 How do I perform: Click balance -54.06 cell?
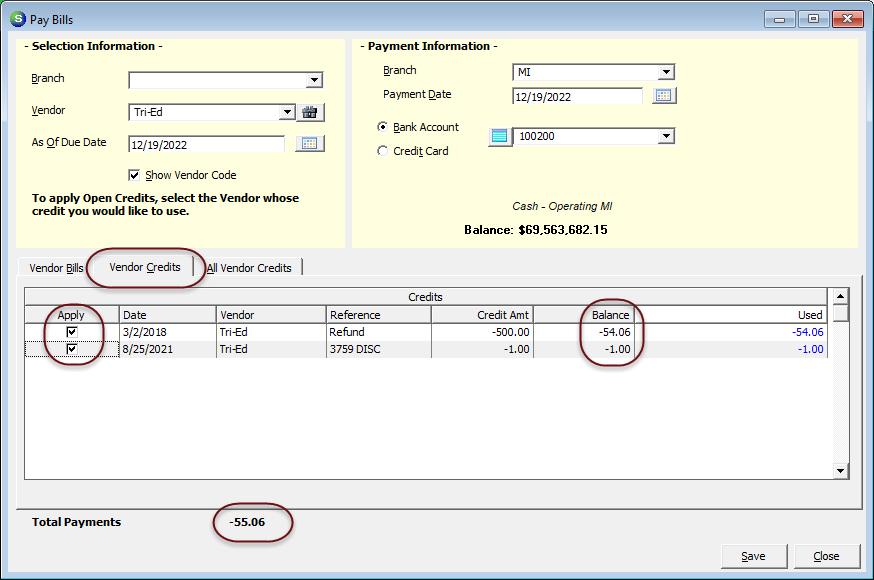584,332
